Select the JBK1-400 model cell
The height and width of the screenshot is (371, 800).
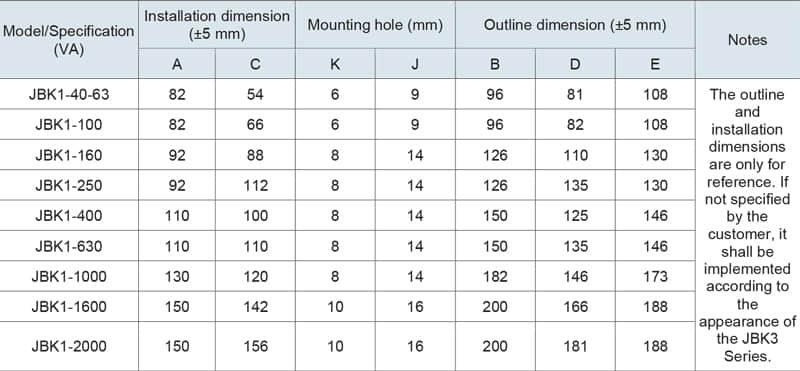[x=69, y=215]
